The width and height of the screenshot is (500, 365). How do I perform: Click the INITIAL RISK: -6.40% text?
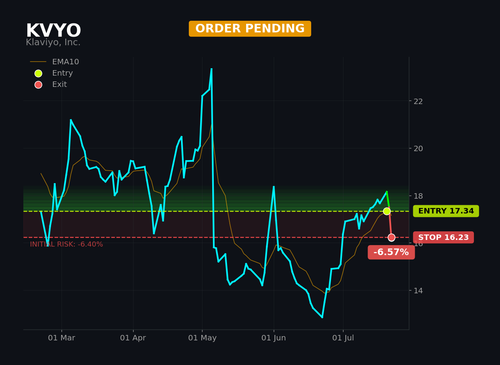coord(66,244)
